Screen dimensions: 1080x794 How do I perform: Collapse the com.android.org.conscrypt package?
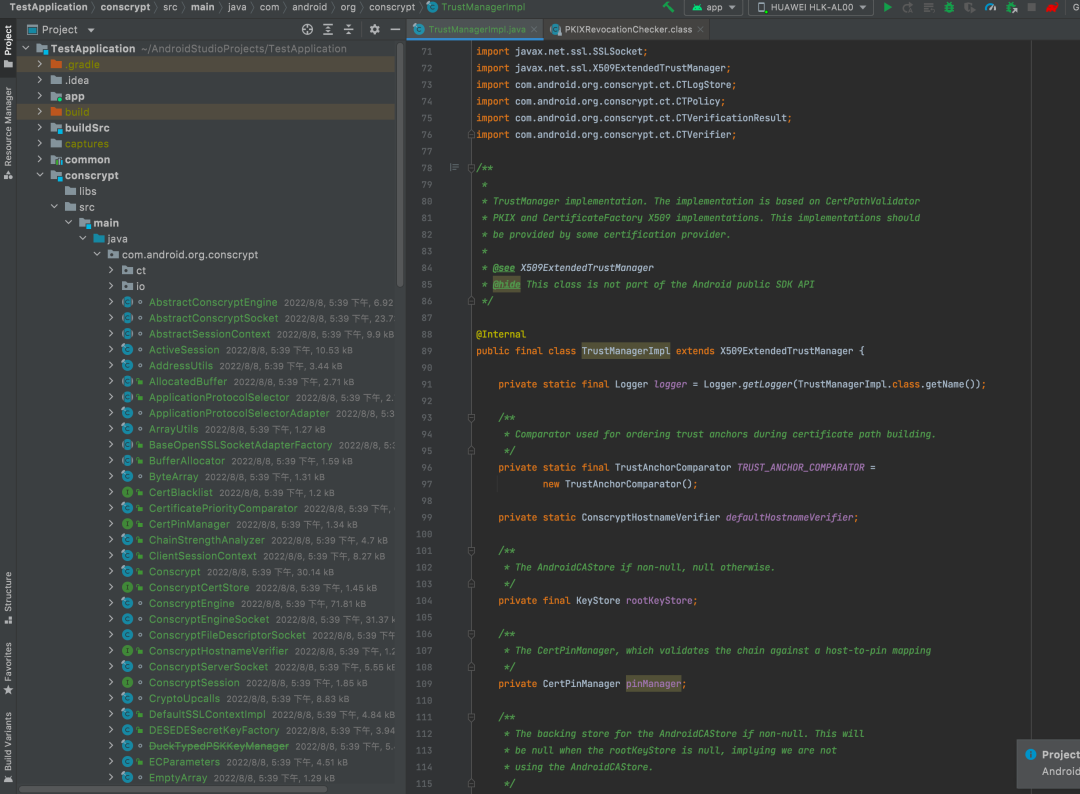tap(97, 254)
